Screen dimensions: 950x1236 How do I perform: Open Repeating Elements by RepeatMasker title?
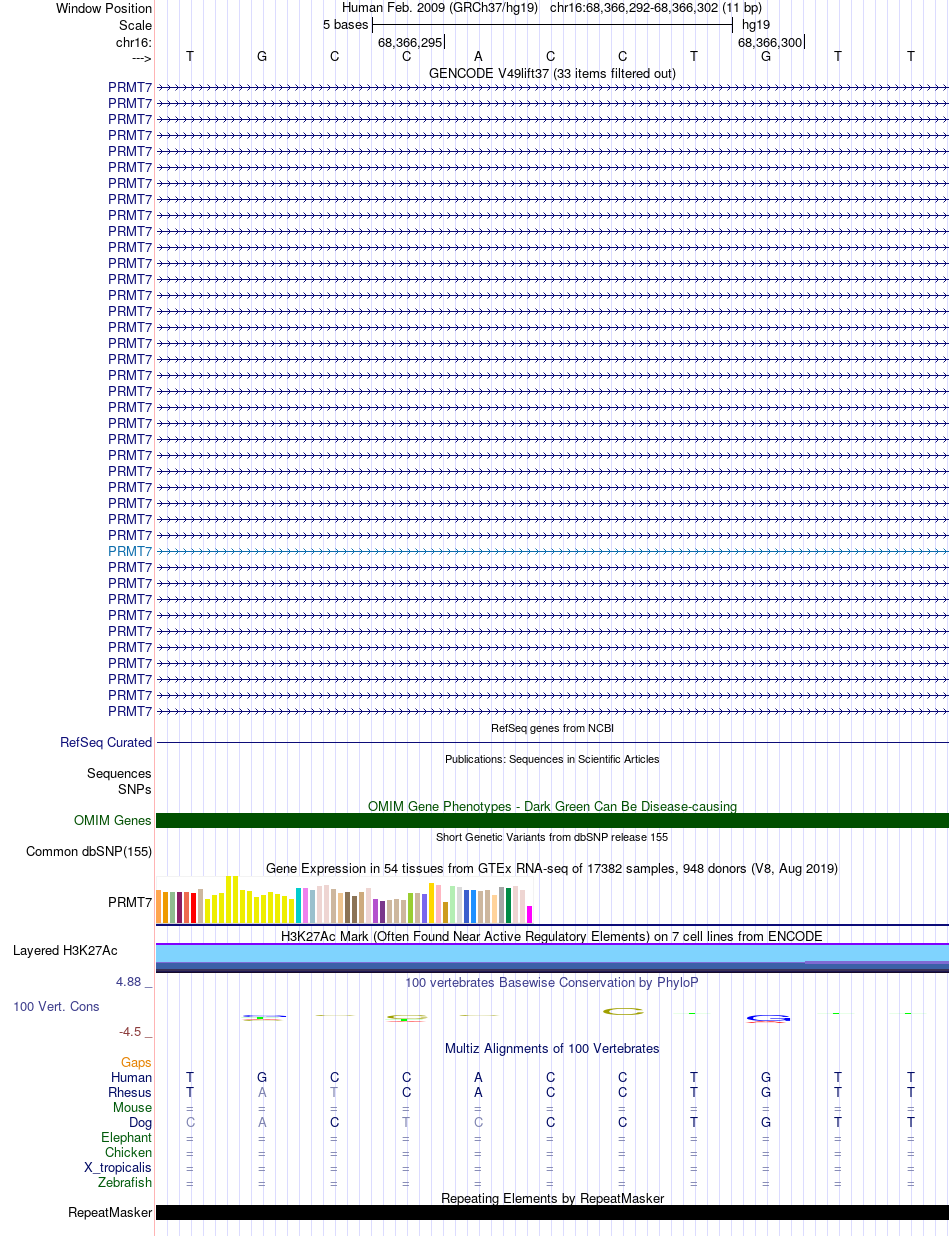[x=552, y=1198]
